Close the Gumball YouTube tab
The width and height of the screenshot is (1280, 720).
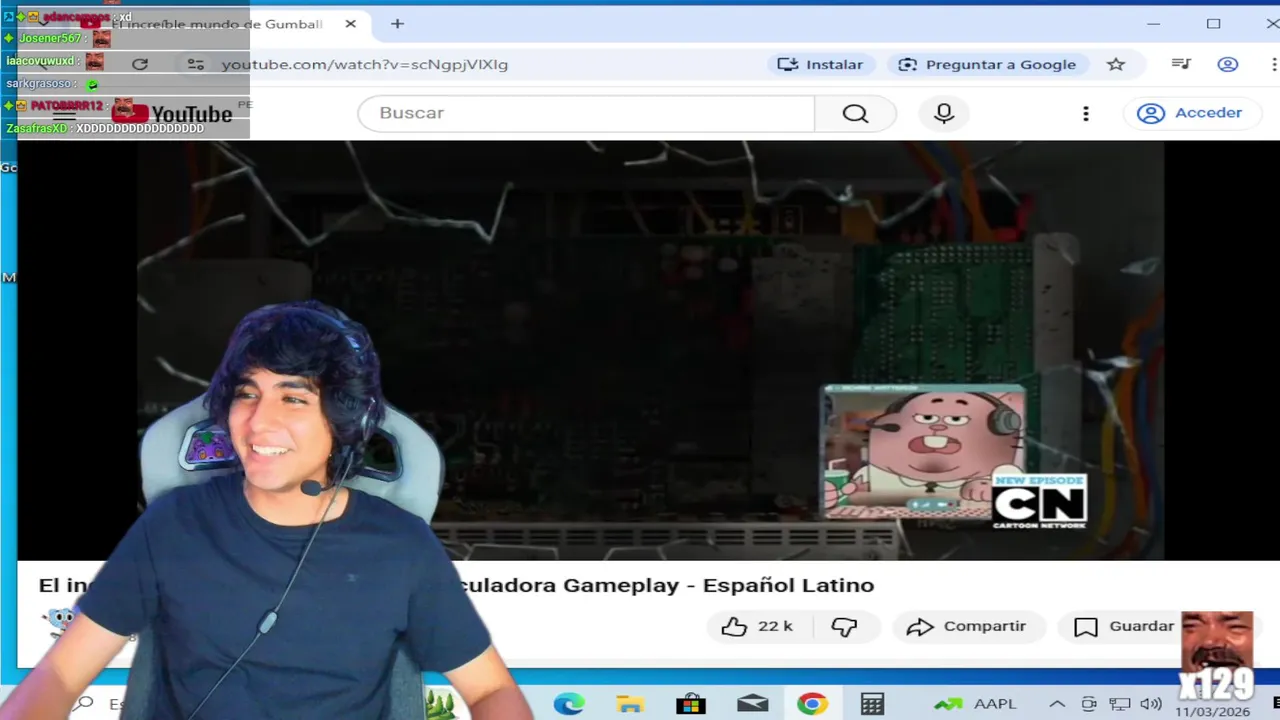[x=350, y=23]
